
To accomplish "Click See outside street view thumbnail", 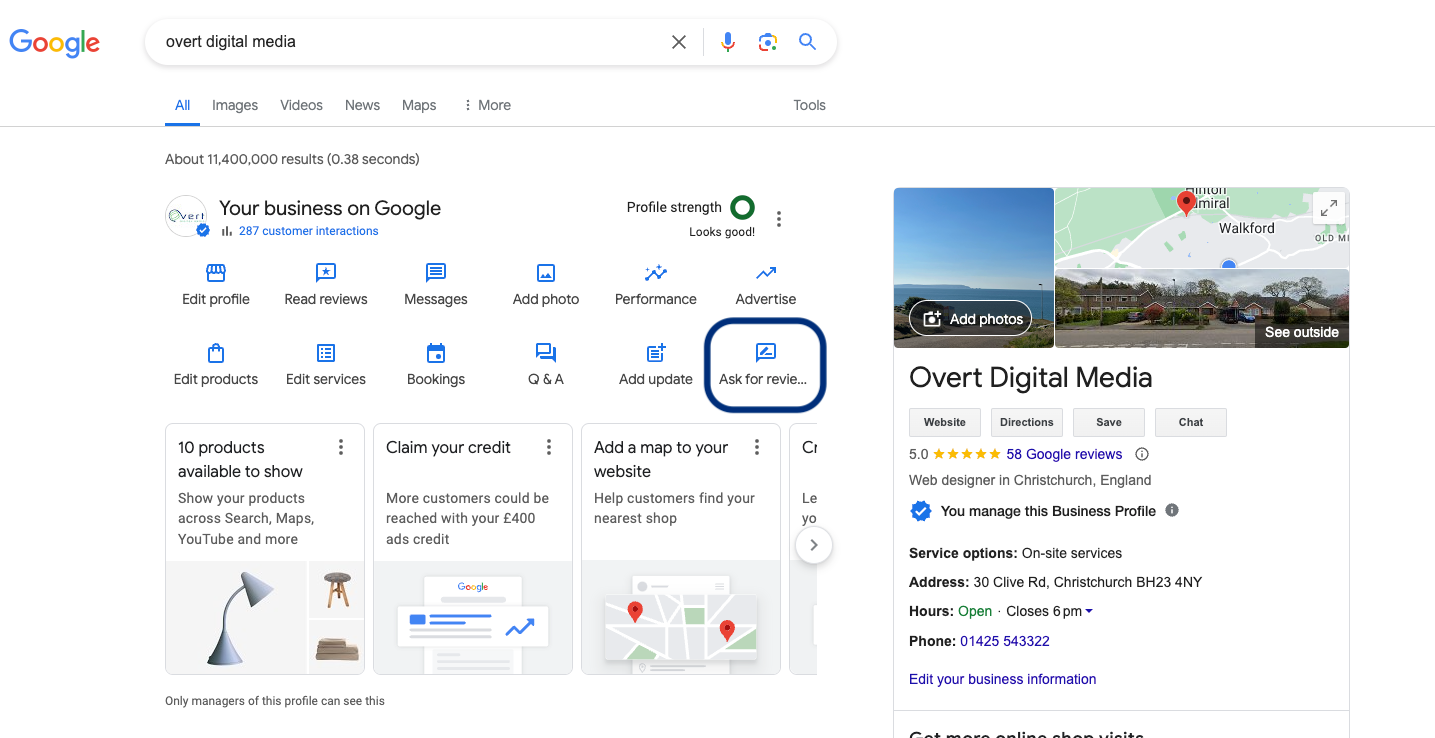I will tap(1202, 308).
